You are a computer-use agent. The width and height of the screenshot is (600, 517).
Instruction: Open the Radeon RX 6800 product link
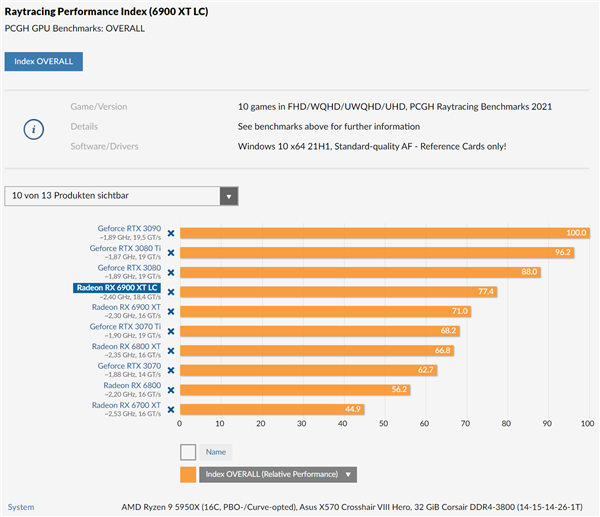point(133,385)
